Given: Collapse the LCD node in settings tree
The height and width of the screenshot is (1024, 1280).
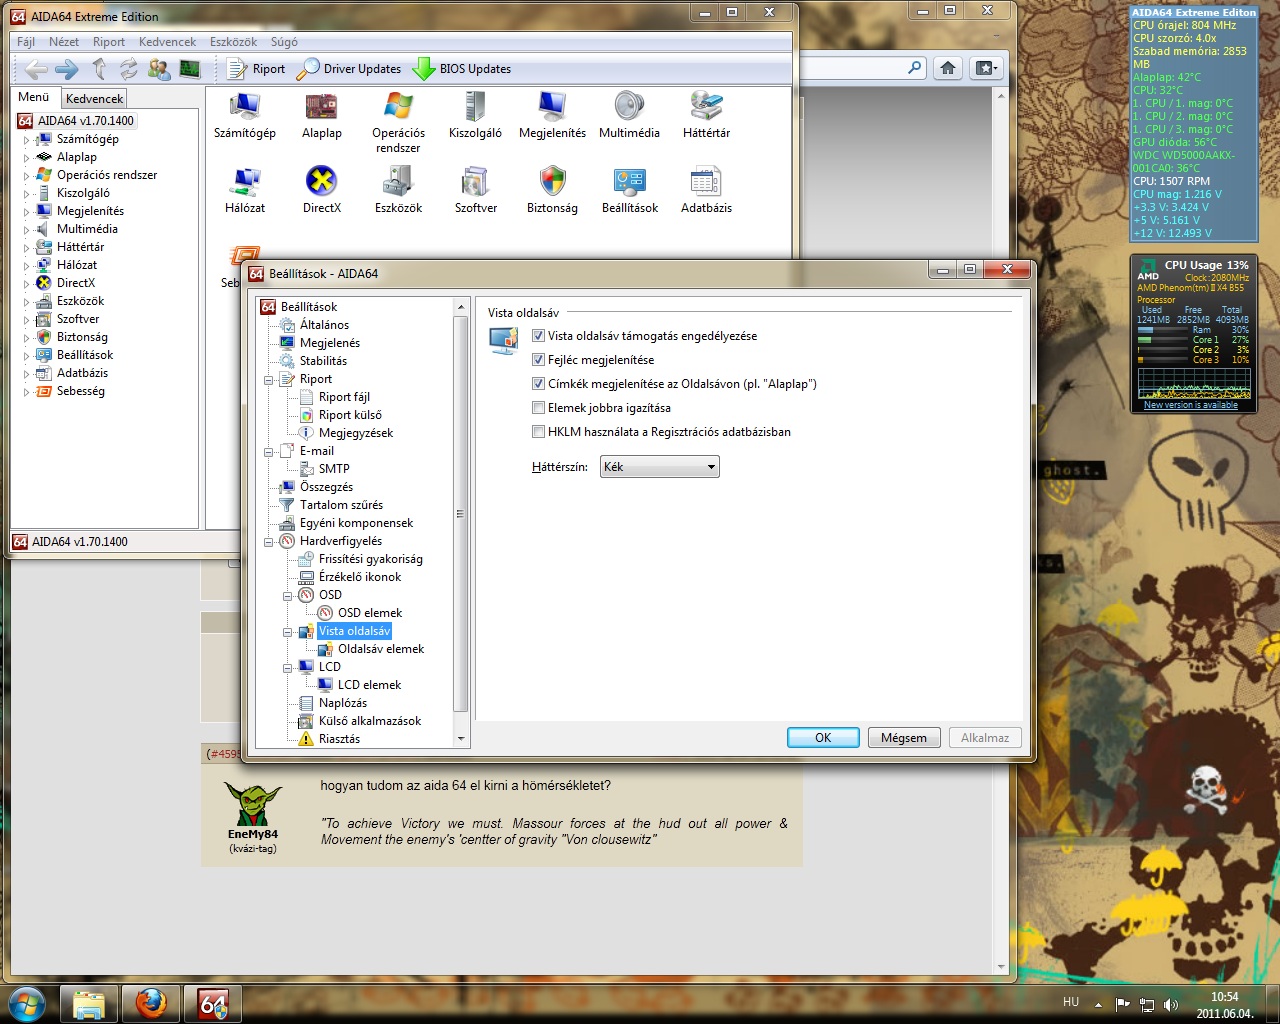Looking at the screenshot, I should tap(288, 668).
